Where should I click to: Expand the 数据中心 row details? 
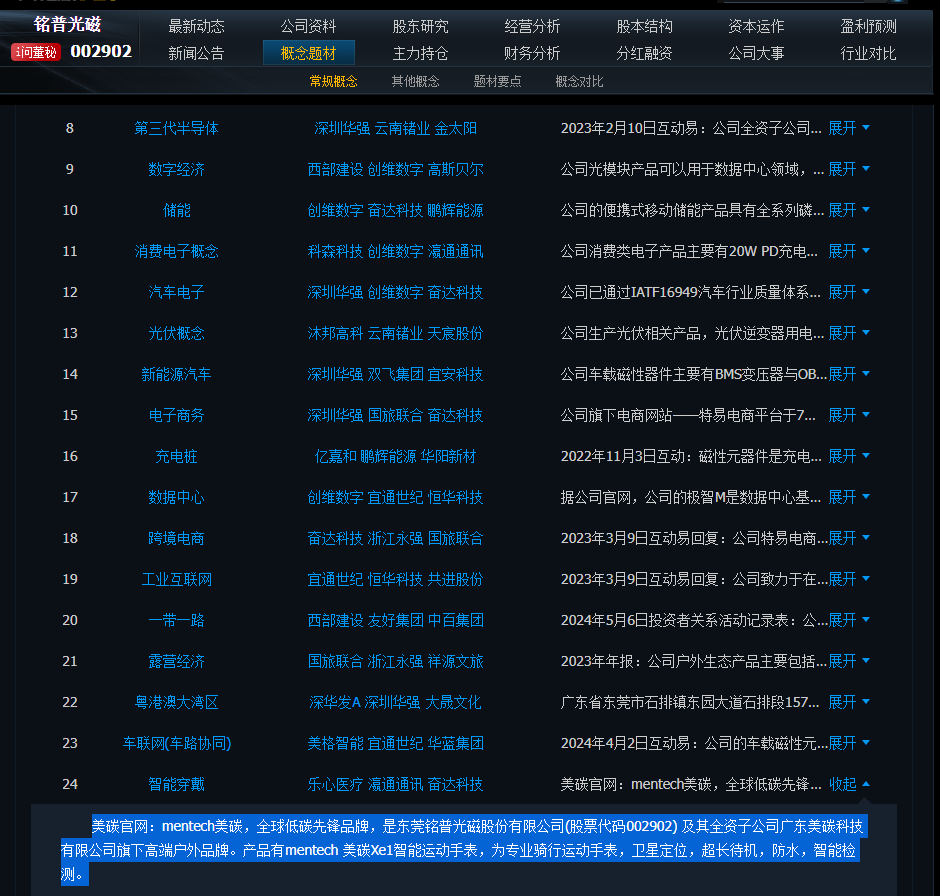[x=848, y=497]
